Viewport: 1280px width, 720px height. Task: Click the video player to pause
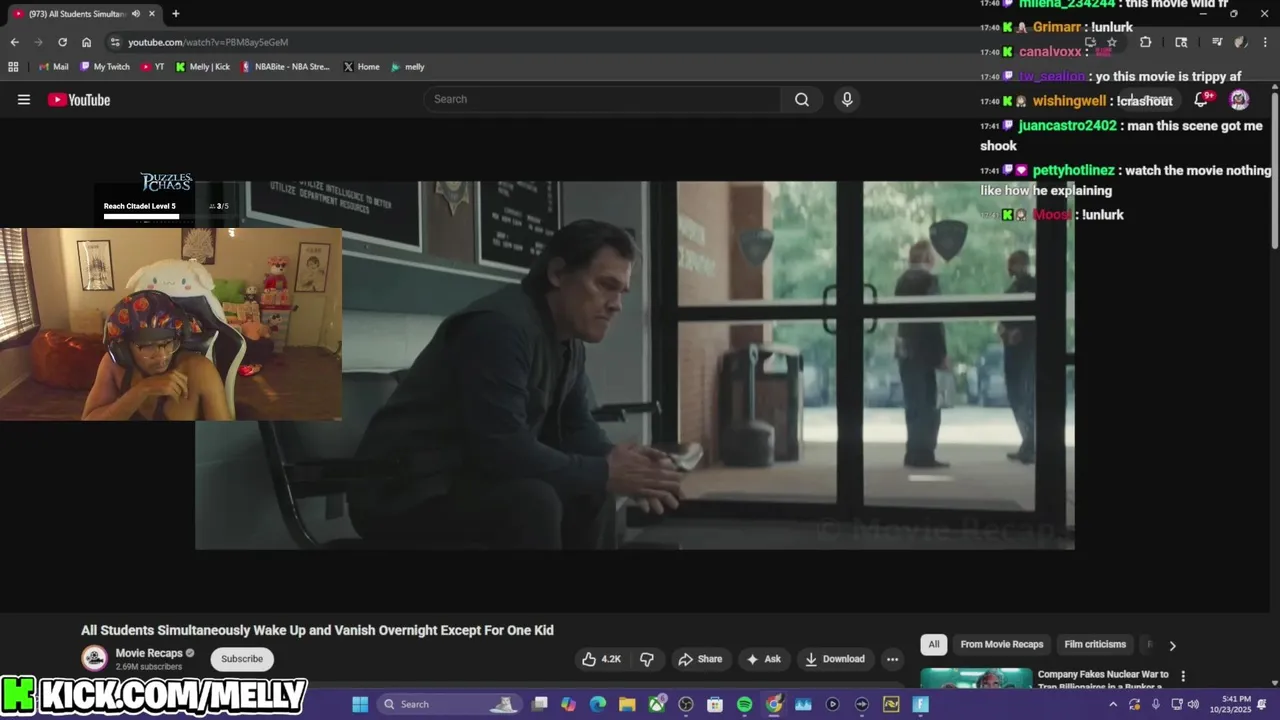[635, 365]
